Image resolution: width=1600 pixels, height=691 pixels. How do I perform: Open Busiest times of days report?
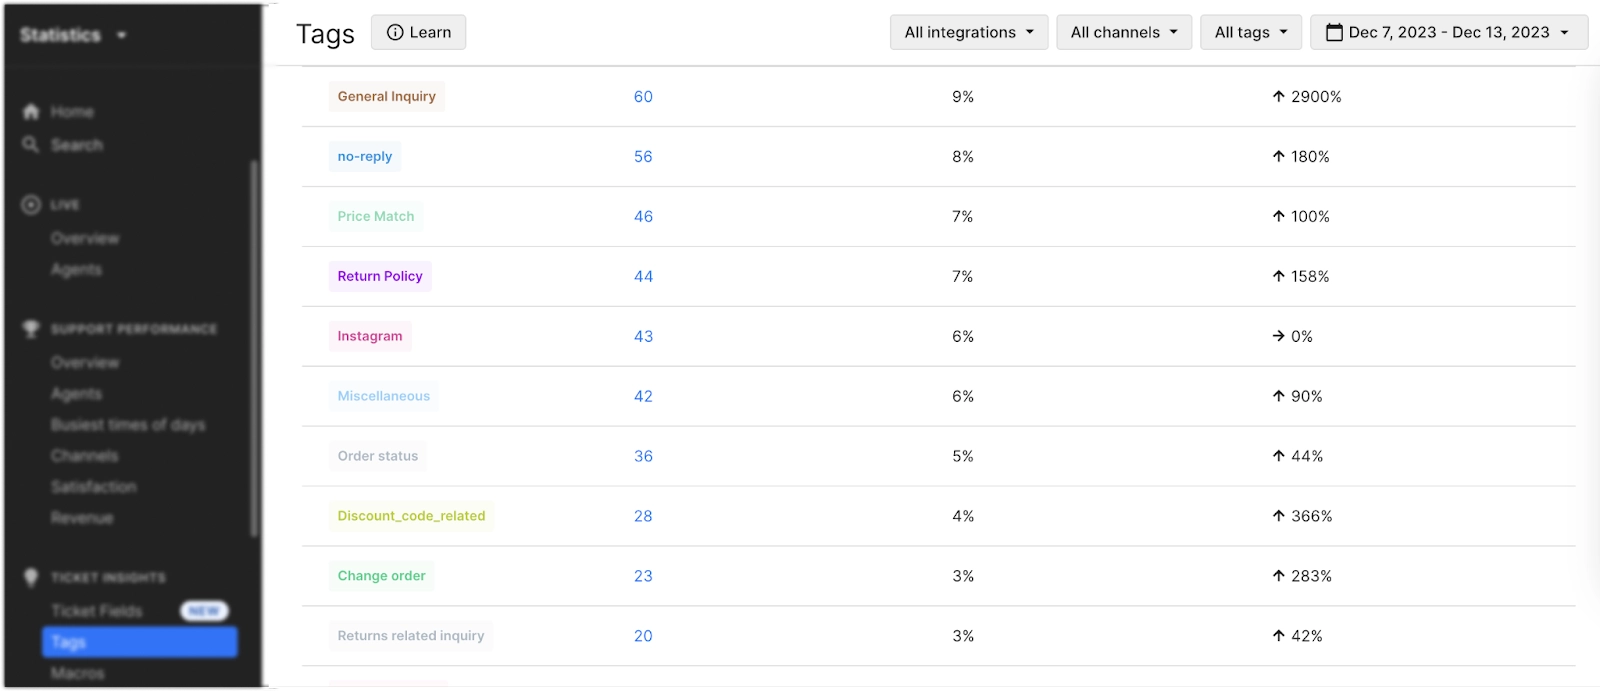(x=128, y=425)
